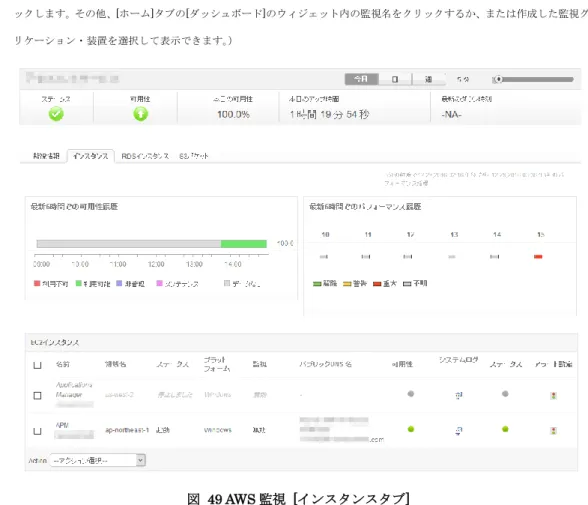Click grey availability dot in Applications Manager row
Viewport: 588px width, 505px height.
[x=411, y=394]
